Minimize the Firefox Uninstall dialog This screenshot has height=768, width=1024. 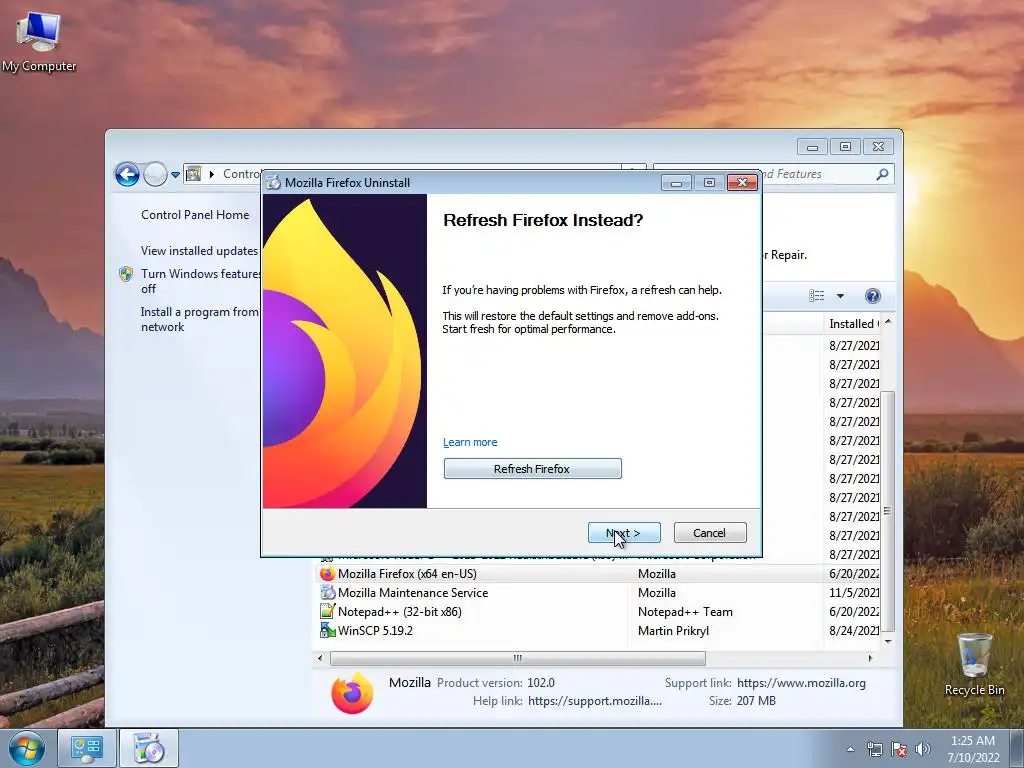coord(677,183)
